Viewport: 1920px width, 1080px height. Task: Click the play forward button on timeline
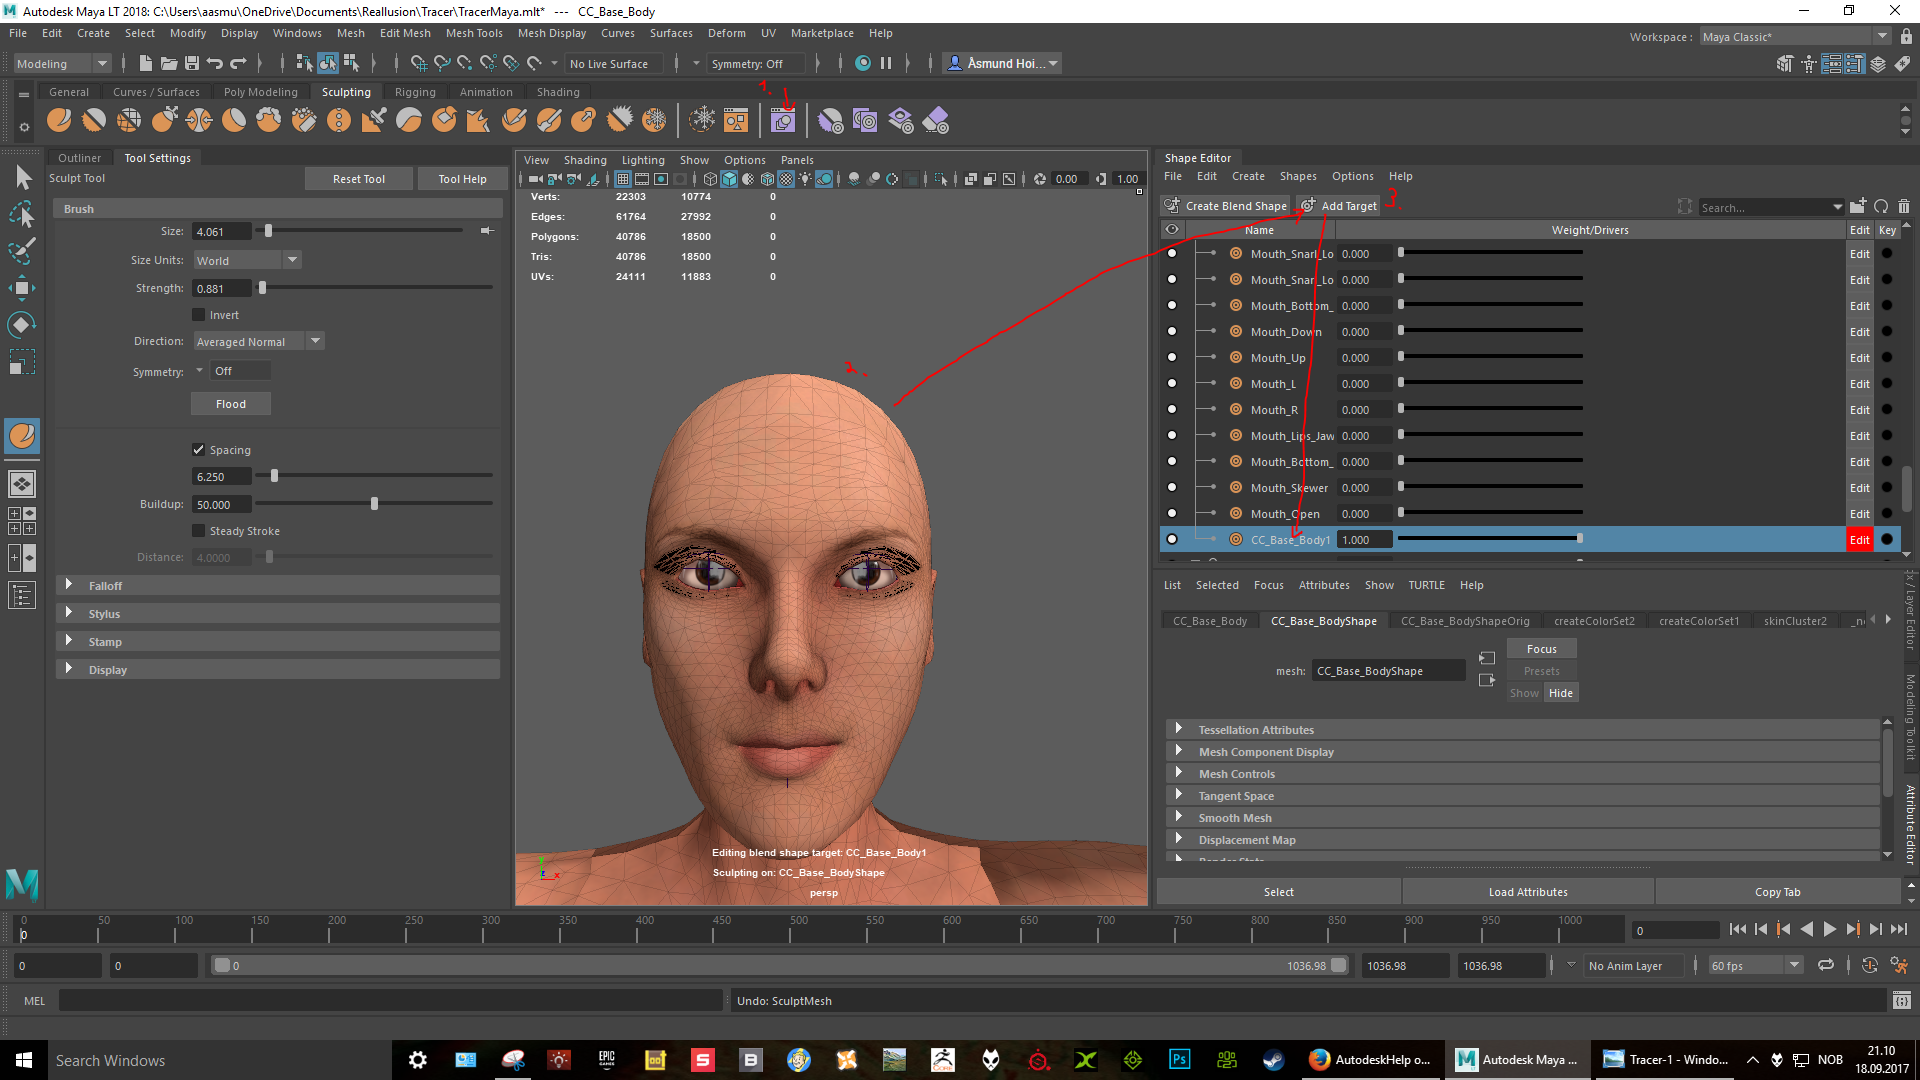pos(1829,930)
